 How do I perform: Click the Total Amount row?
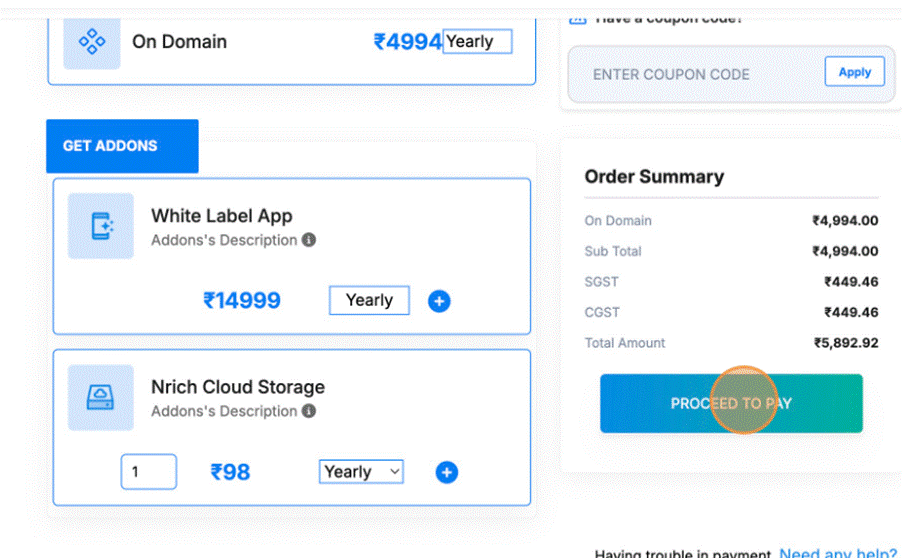point(731,343)
